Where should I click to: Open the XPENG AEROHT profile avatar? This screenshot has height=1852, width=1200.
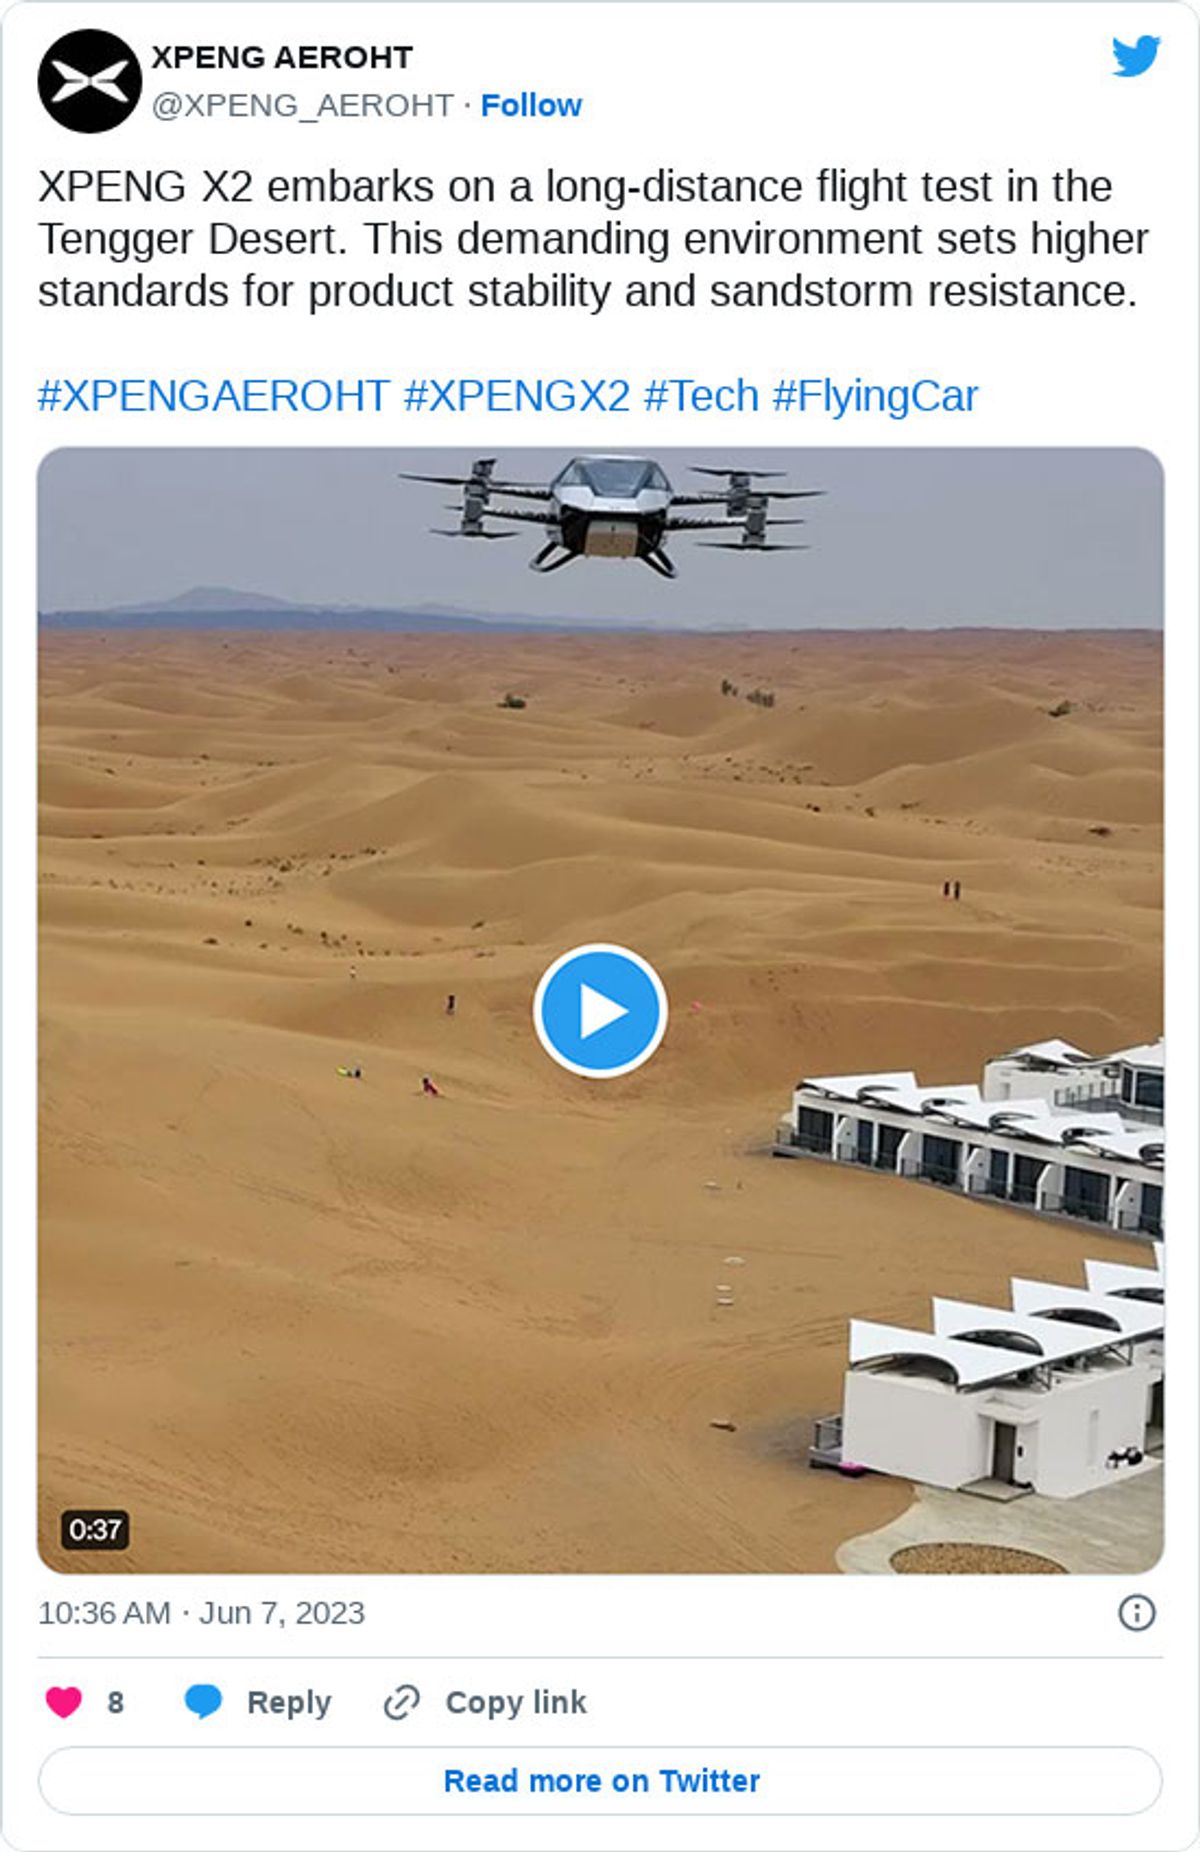[90, 81]
